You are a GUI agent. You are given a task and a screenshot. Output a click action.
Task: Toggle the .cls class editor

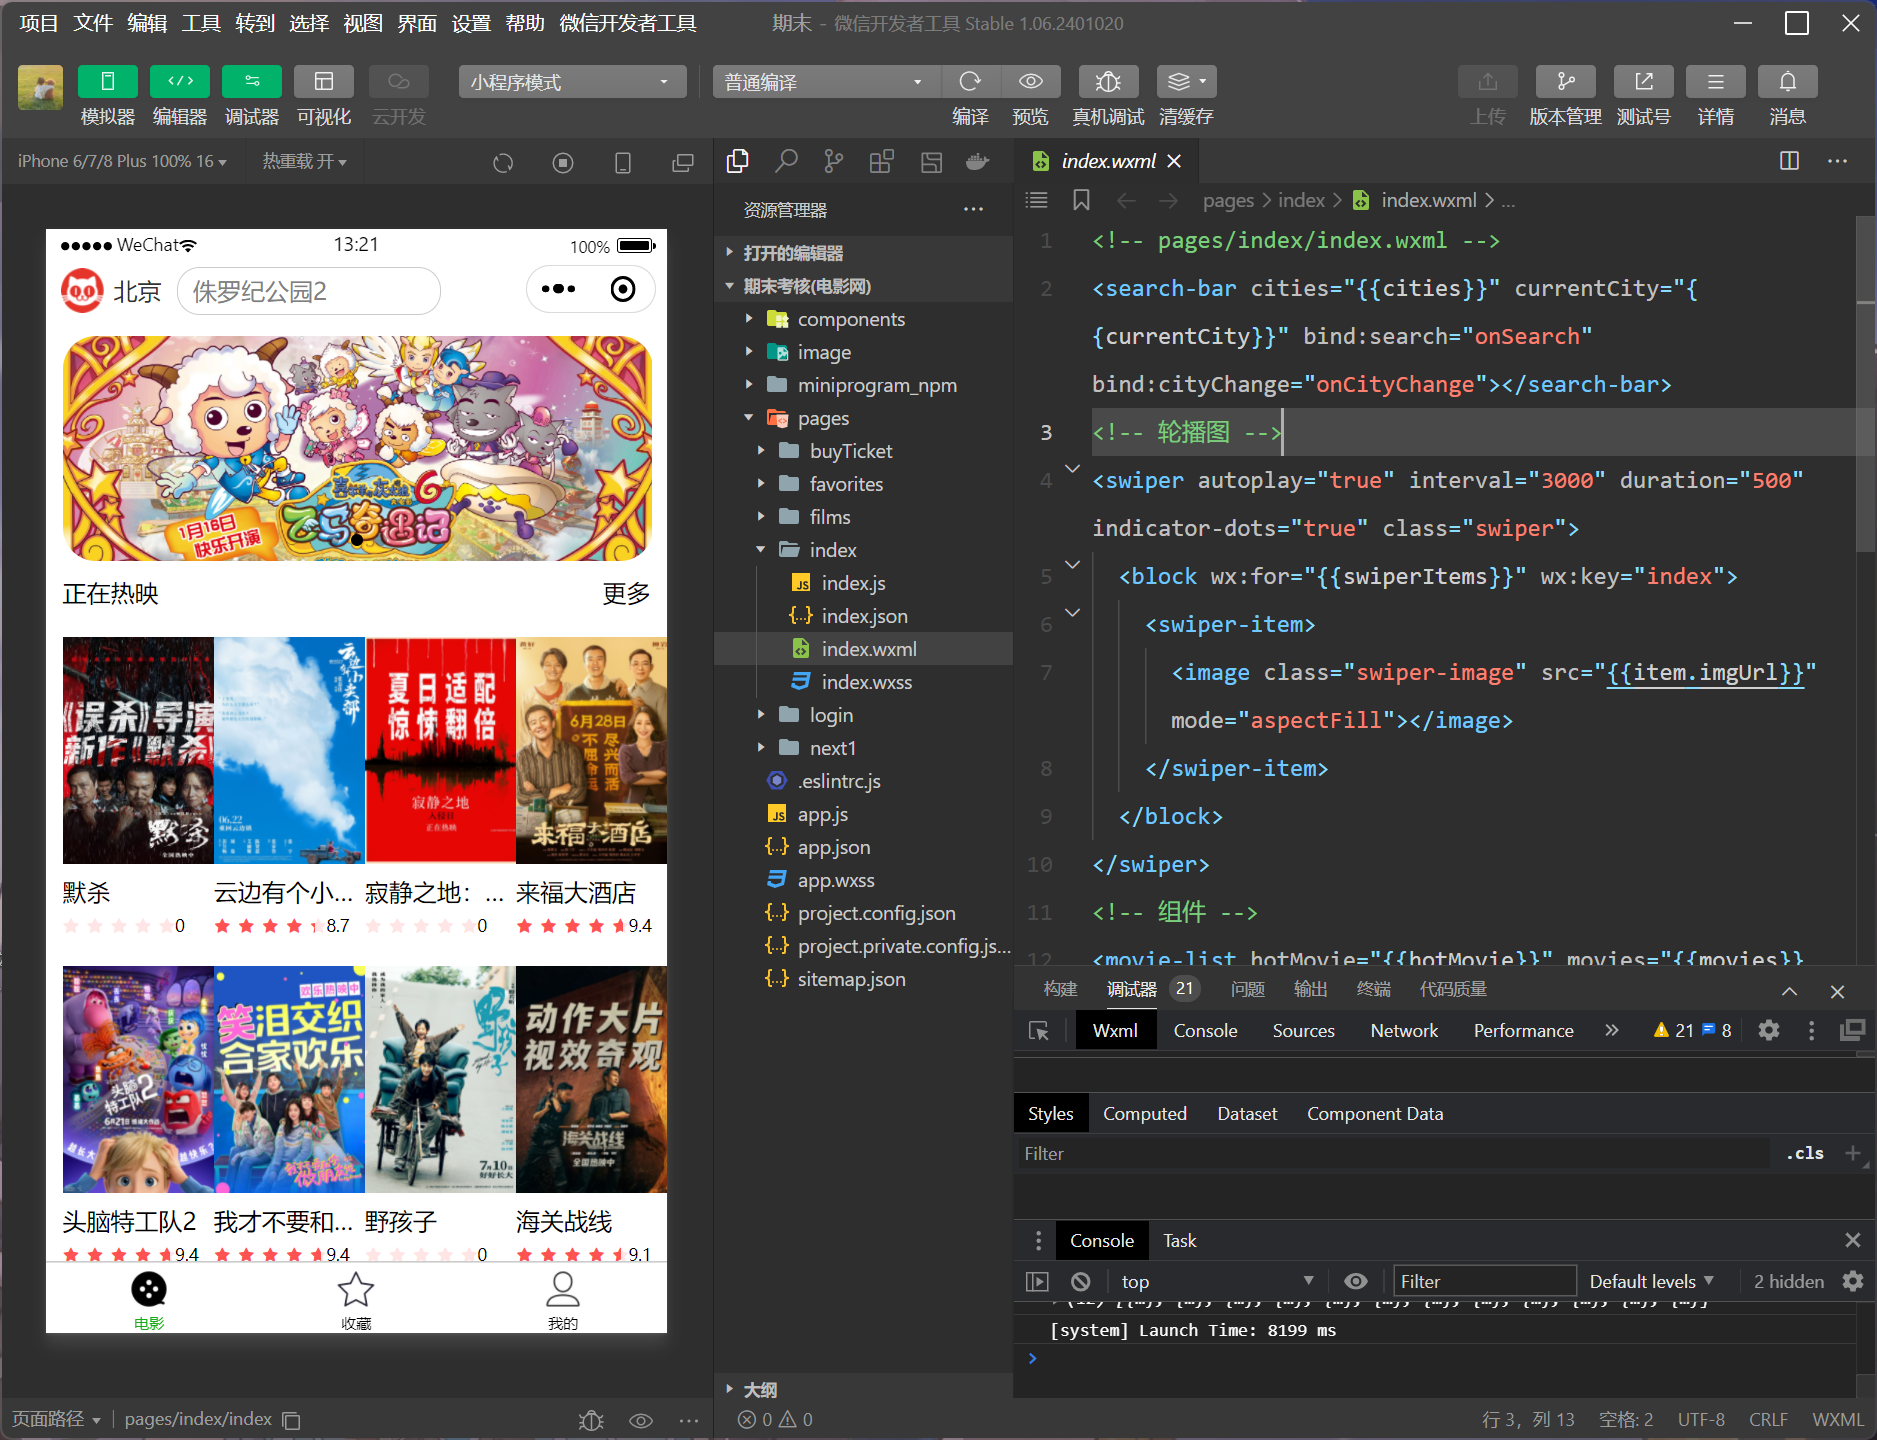pos(1805,1153)
